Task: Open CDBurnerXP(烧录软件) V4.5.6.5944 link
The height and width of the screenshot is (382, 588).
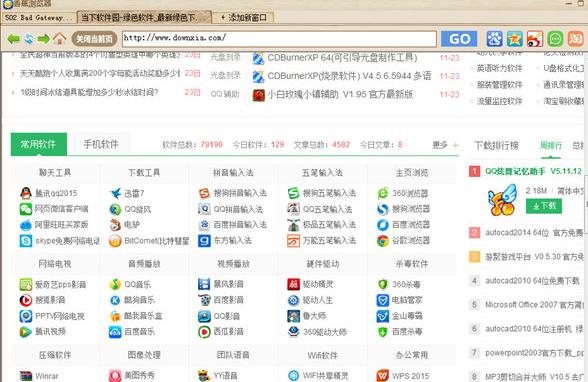Action: (x=349, y=76)
